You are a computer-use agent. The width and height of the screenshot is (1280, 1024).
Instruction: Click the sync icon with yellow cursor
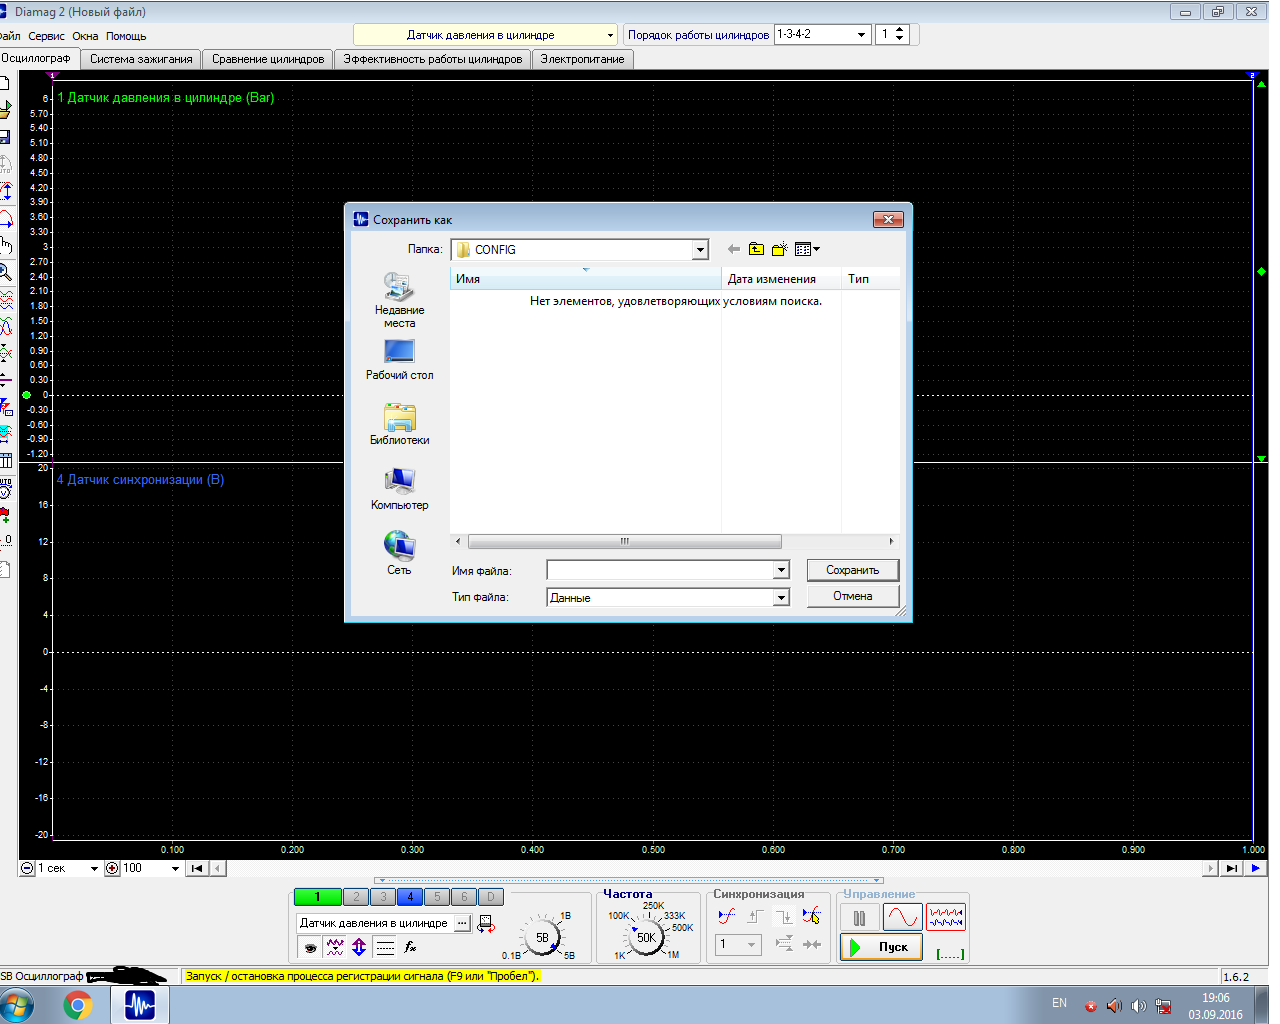tap(811, 915)
